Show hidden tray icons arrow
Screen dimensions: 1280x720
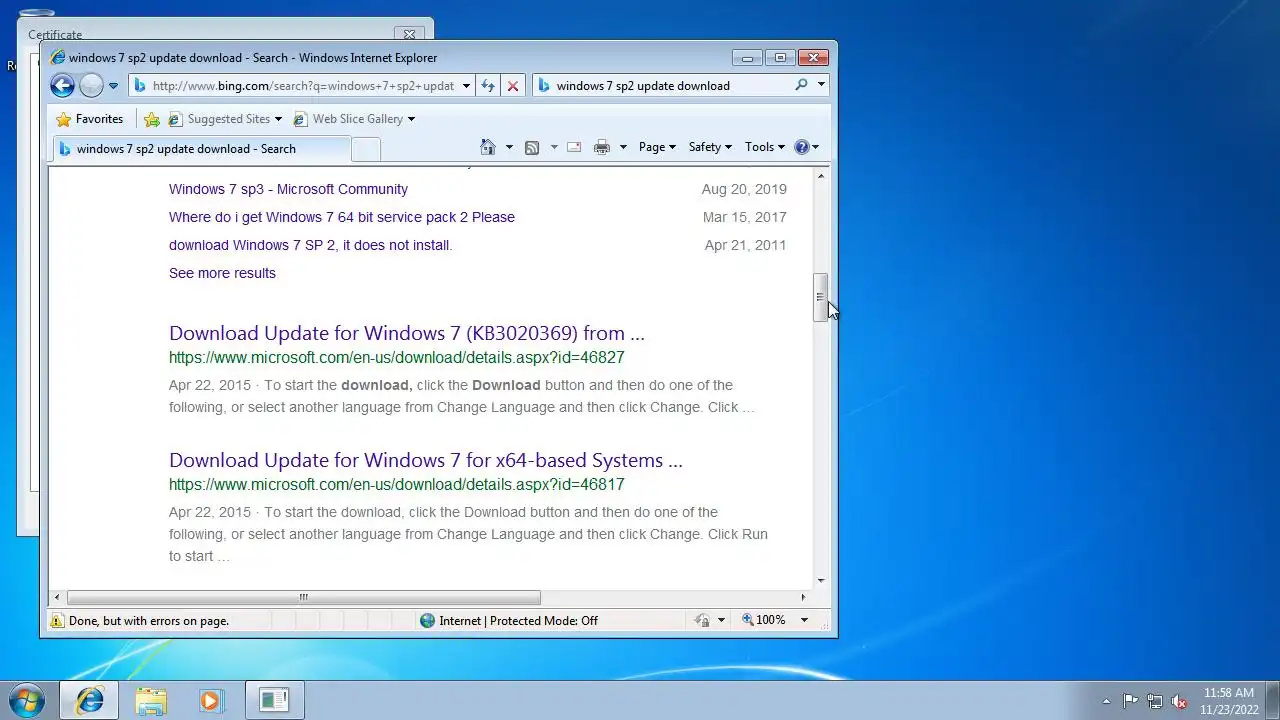pos(1106,701)
